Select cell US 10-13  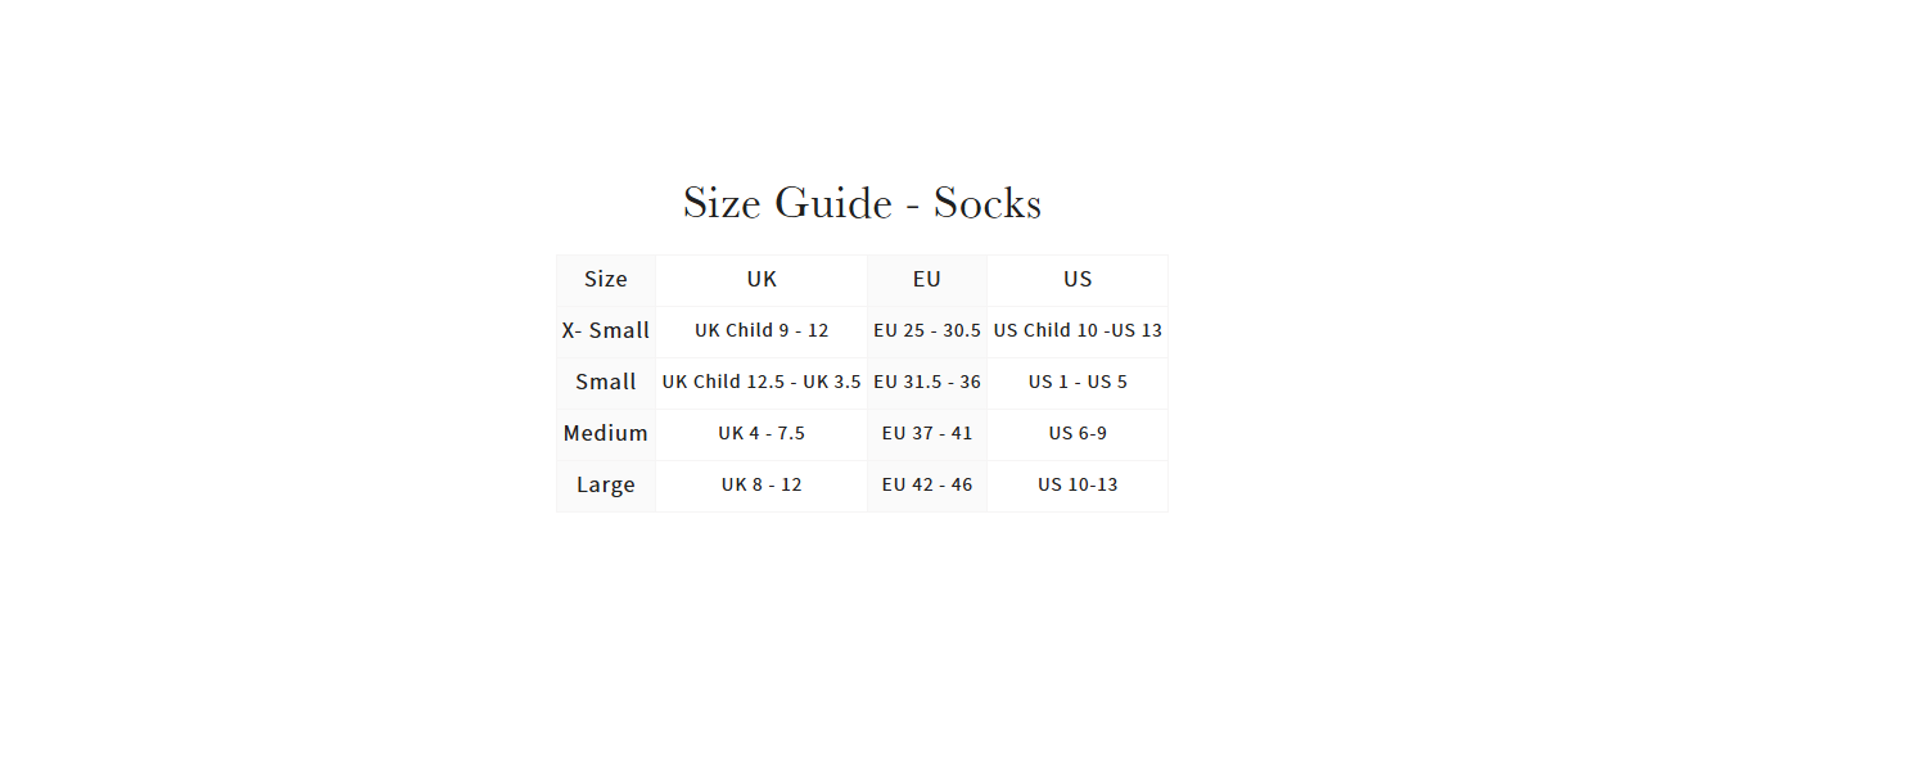coord(1078,486)
